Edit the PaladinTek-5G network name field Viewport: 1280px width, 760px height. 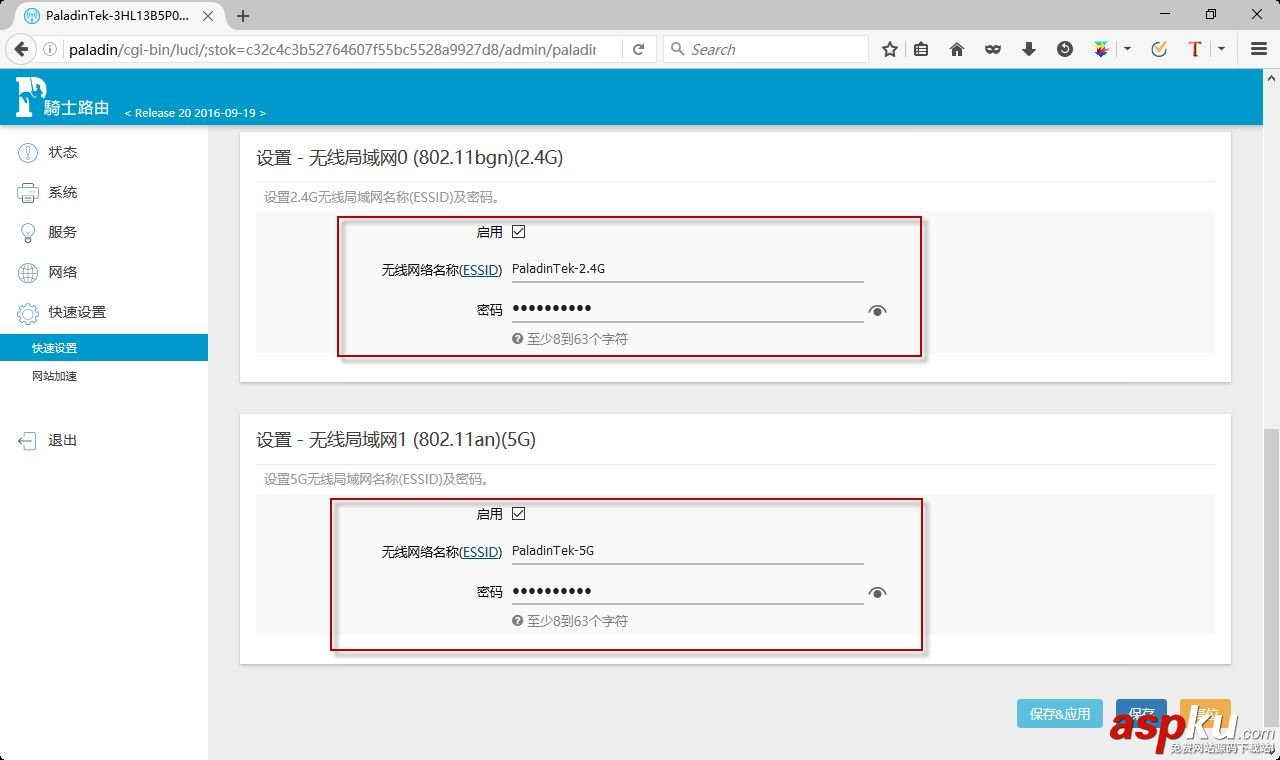(687, 551)
